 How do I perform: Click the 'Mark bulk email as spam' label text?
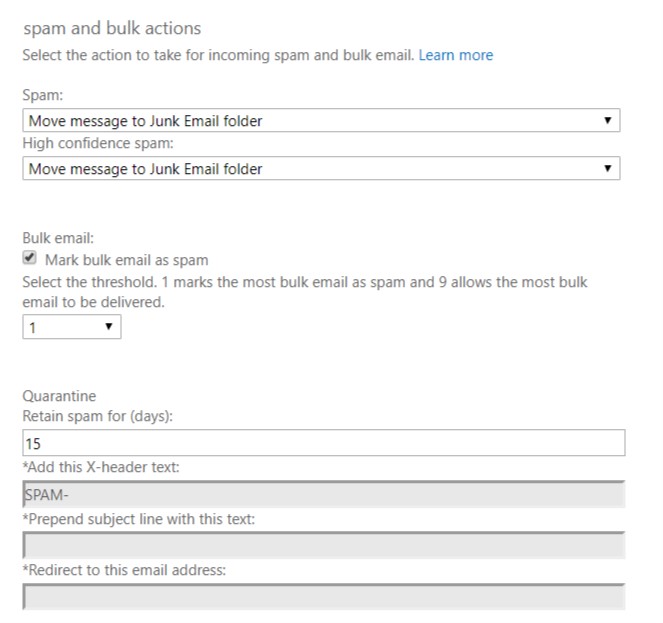click(x=126, y=260)
